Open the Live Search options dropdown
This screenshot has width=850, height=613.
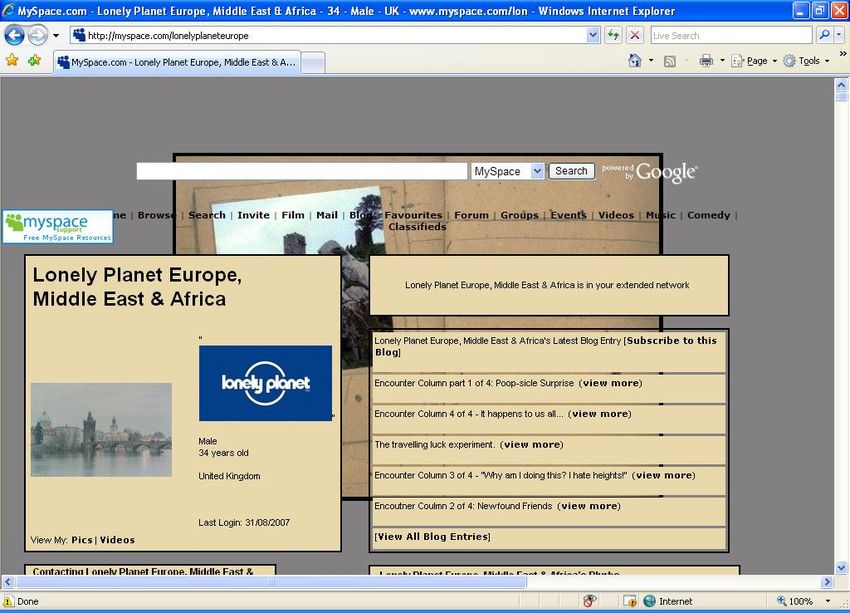(839, 36)
